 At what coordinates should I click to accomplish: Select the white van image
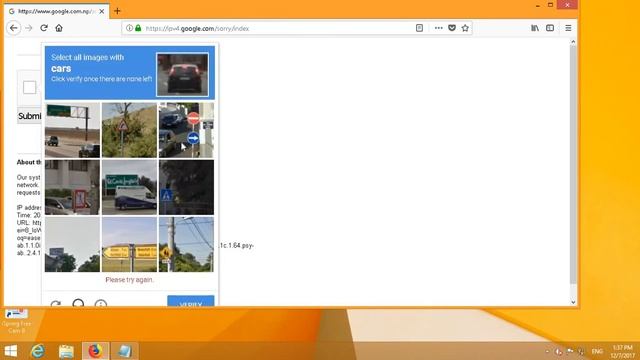[x=129, y=187]
